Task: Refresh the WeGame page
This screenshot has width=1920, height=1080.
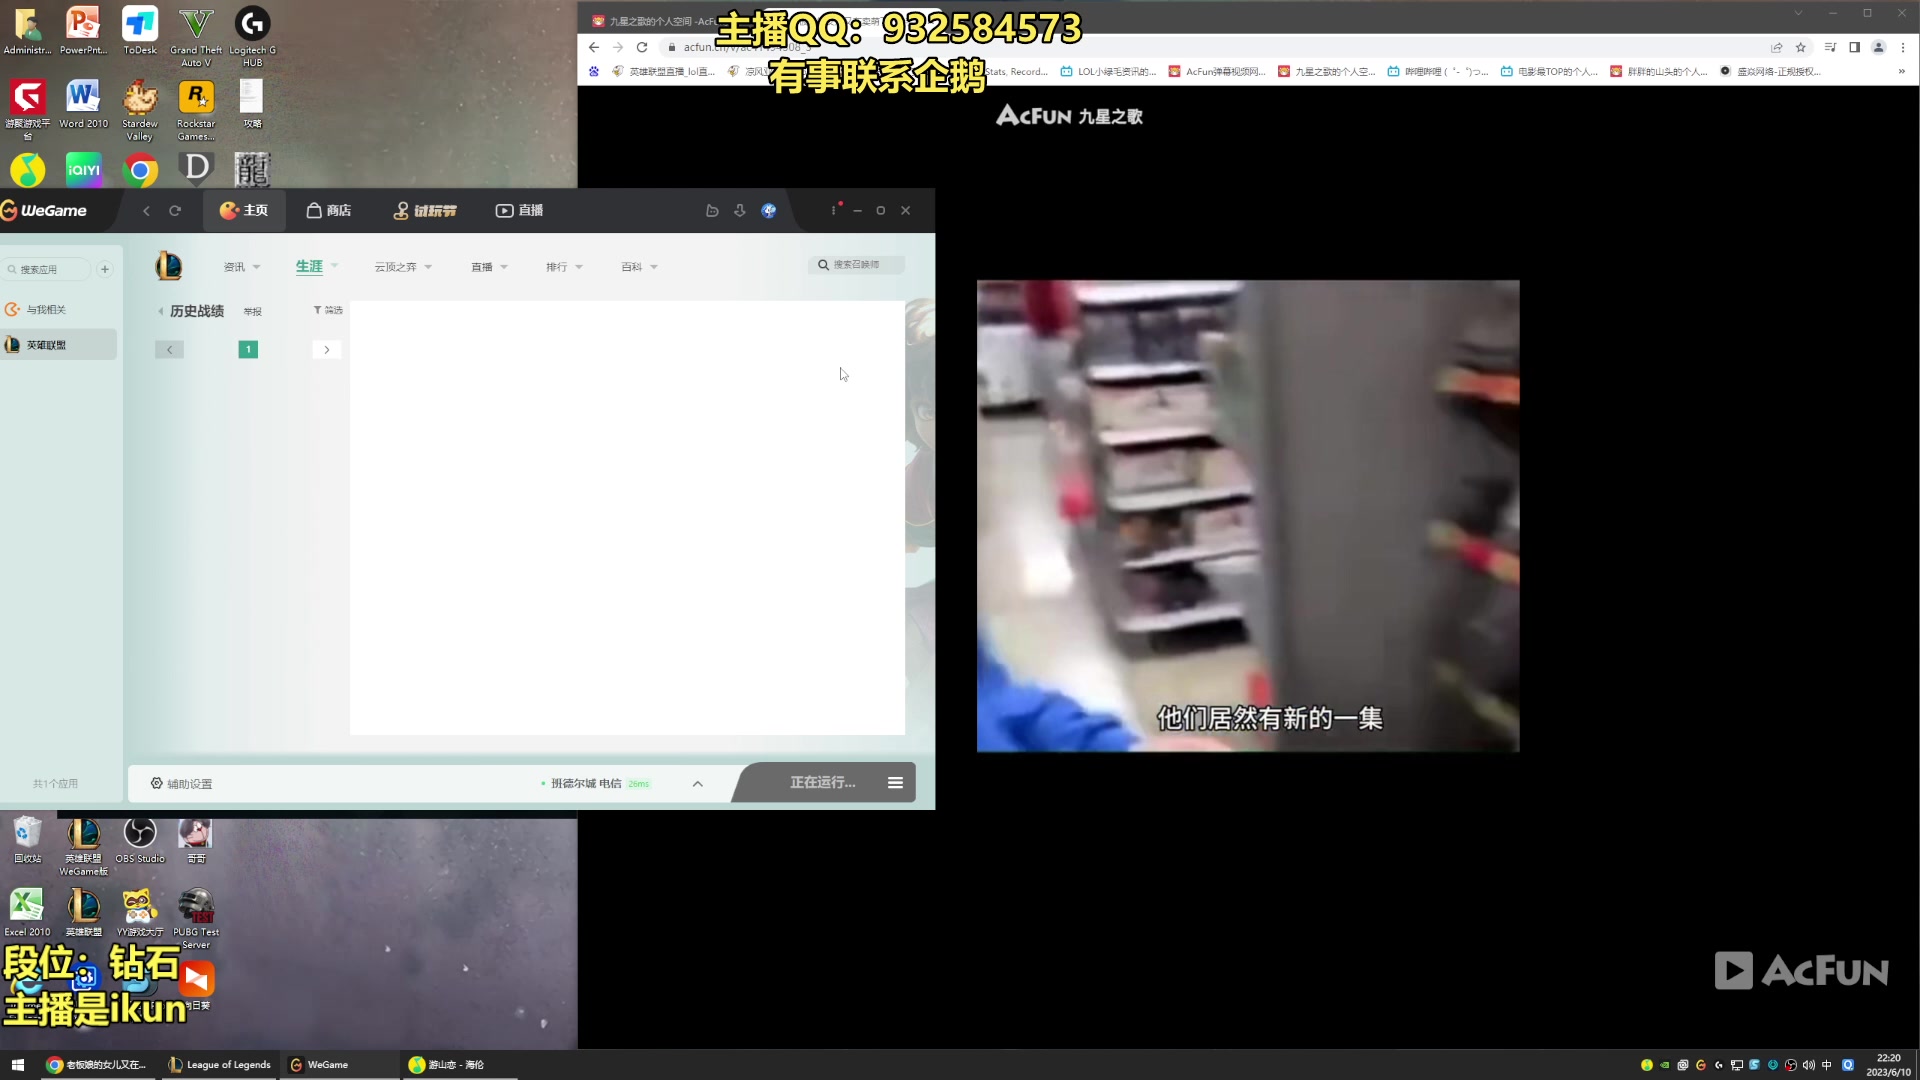Action: click(x=175, y=211)
